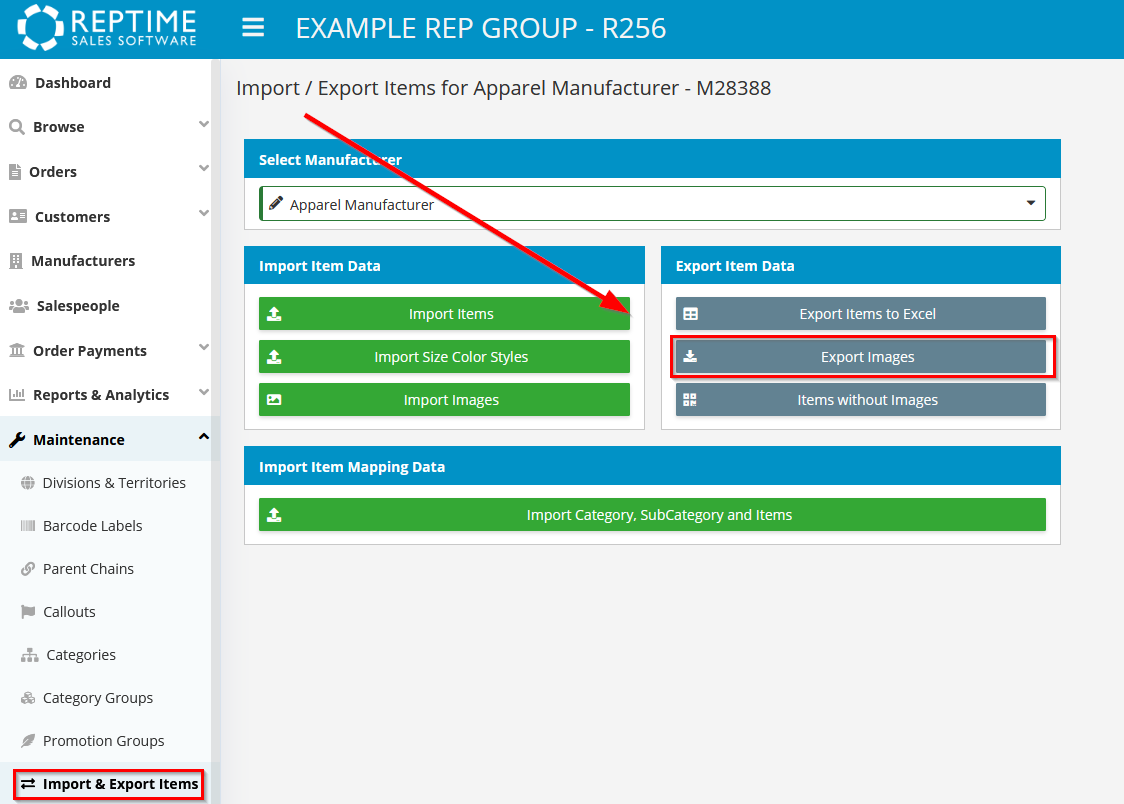Click the Import & Export Items arrows icon
This screenshot has width=1124, height=804.
pos(28,784)
